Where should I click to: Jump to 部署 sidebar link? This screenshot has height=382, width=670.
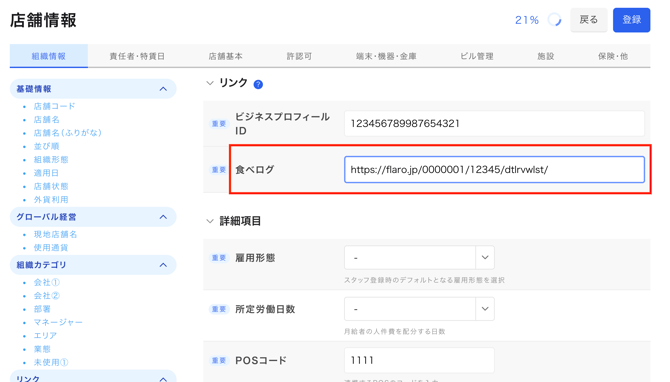click(x=42, y=309)
